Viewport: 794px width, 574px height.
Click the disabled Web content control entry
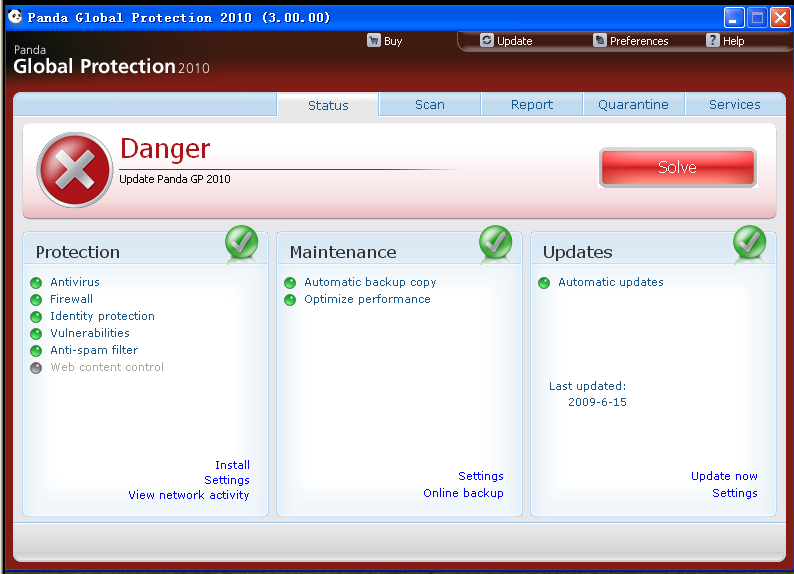click(107, 367)
